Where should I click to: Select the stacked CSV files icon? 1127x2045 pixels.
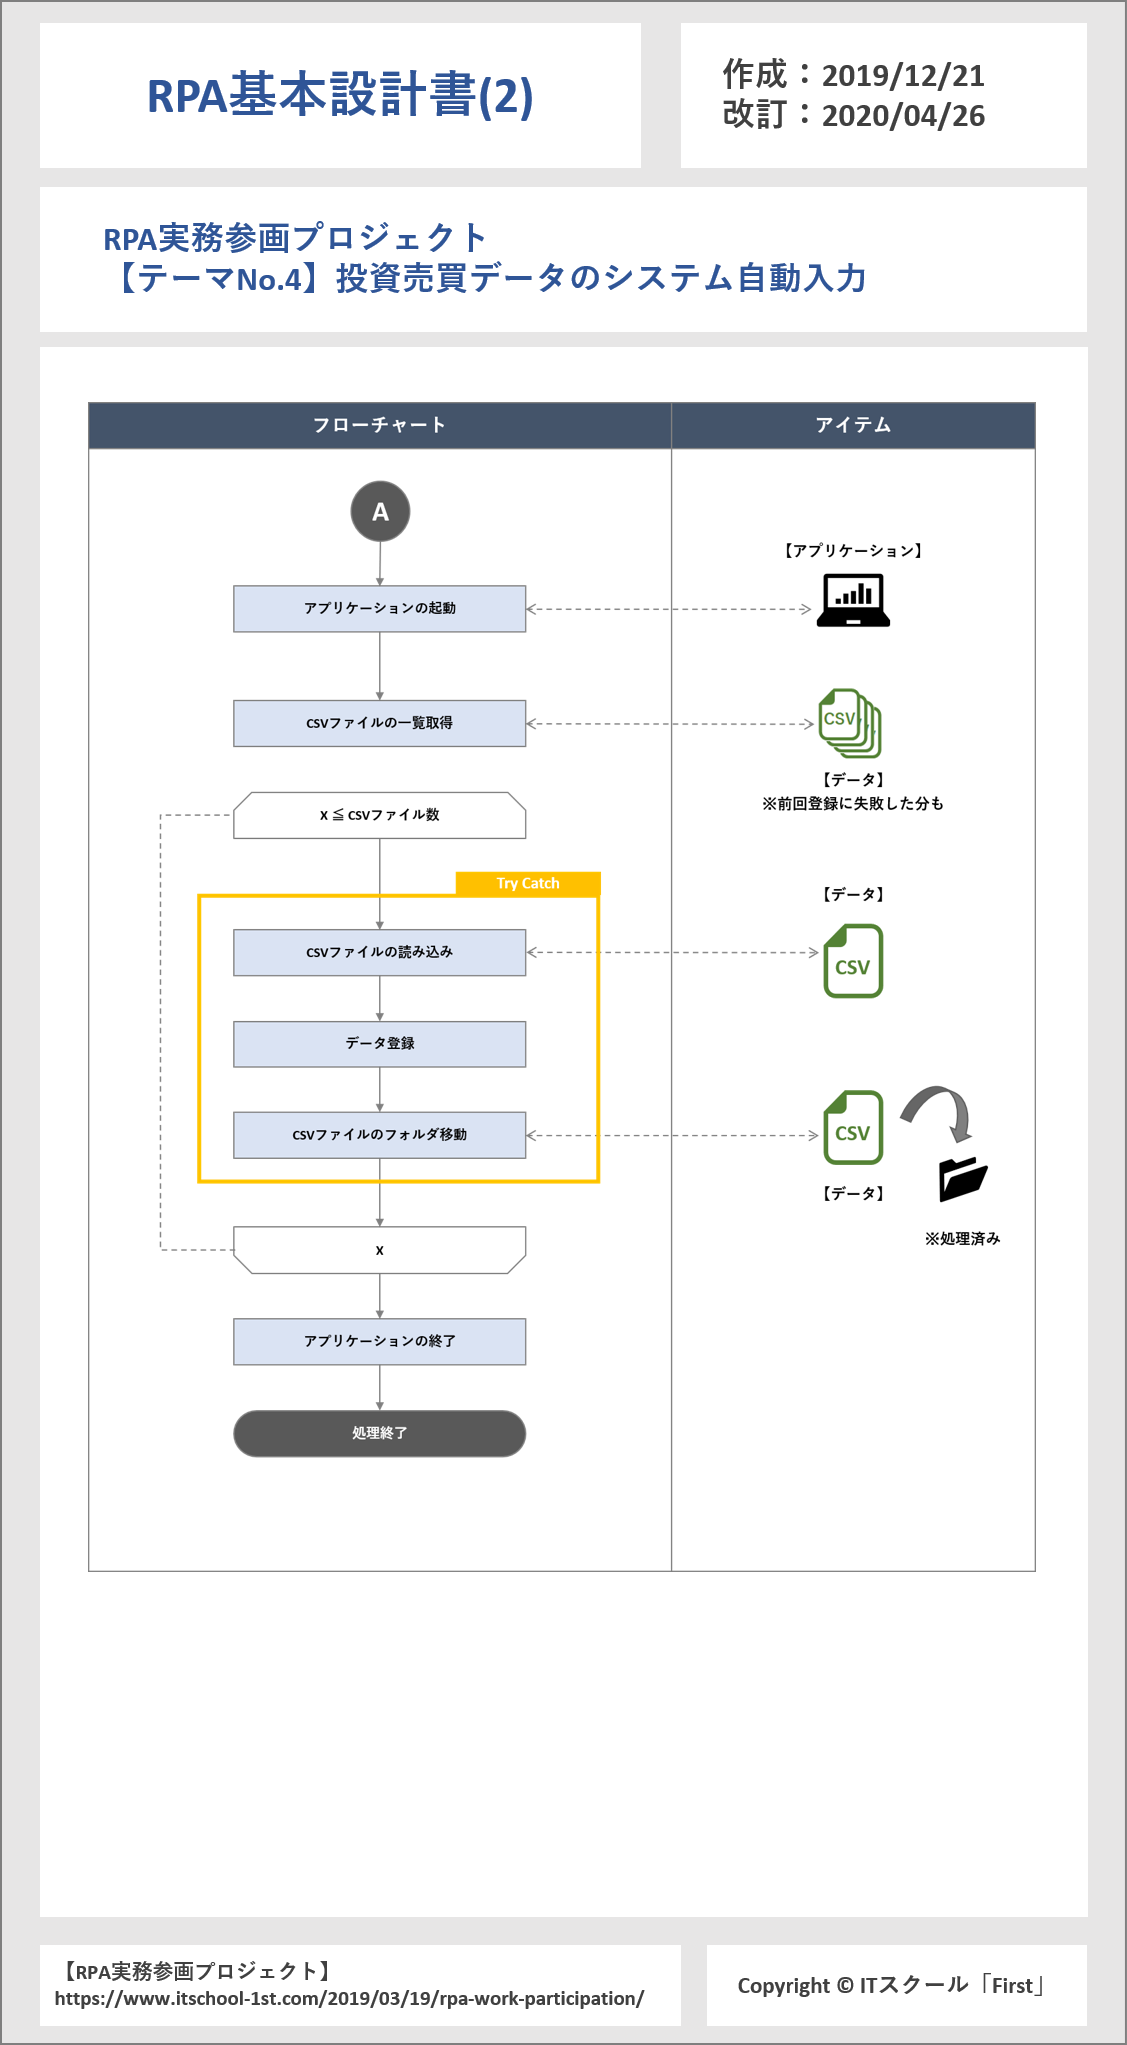click(x=849, y=723)
